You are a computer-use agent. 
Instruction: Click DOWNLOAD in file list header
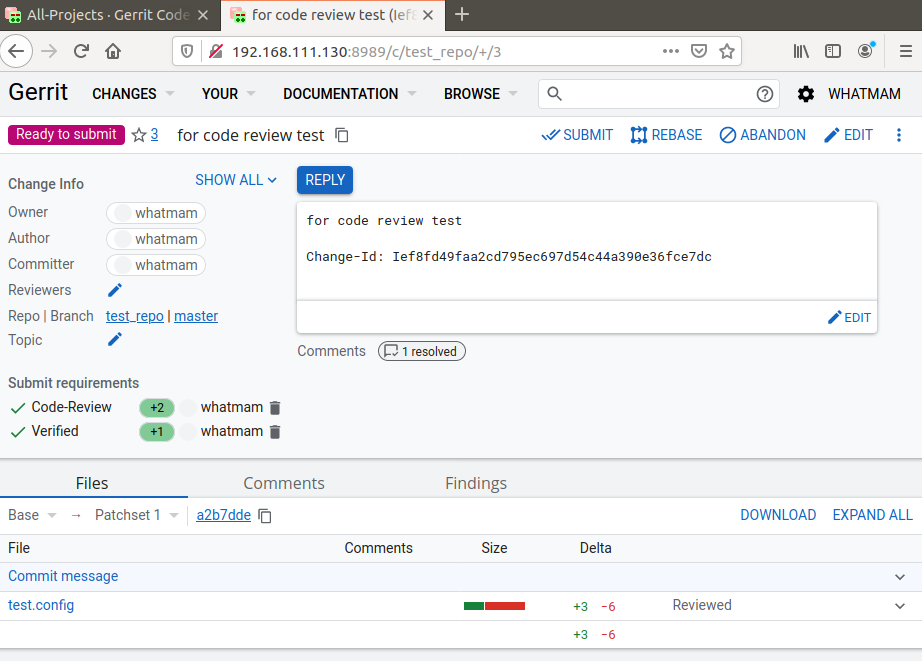[778, 515]
